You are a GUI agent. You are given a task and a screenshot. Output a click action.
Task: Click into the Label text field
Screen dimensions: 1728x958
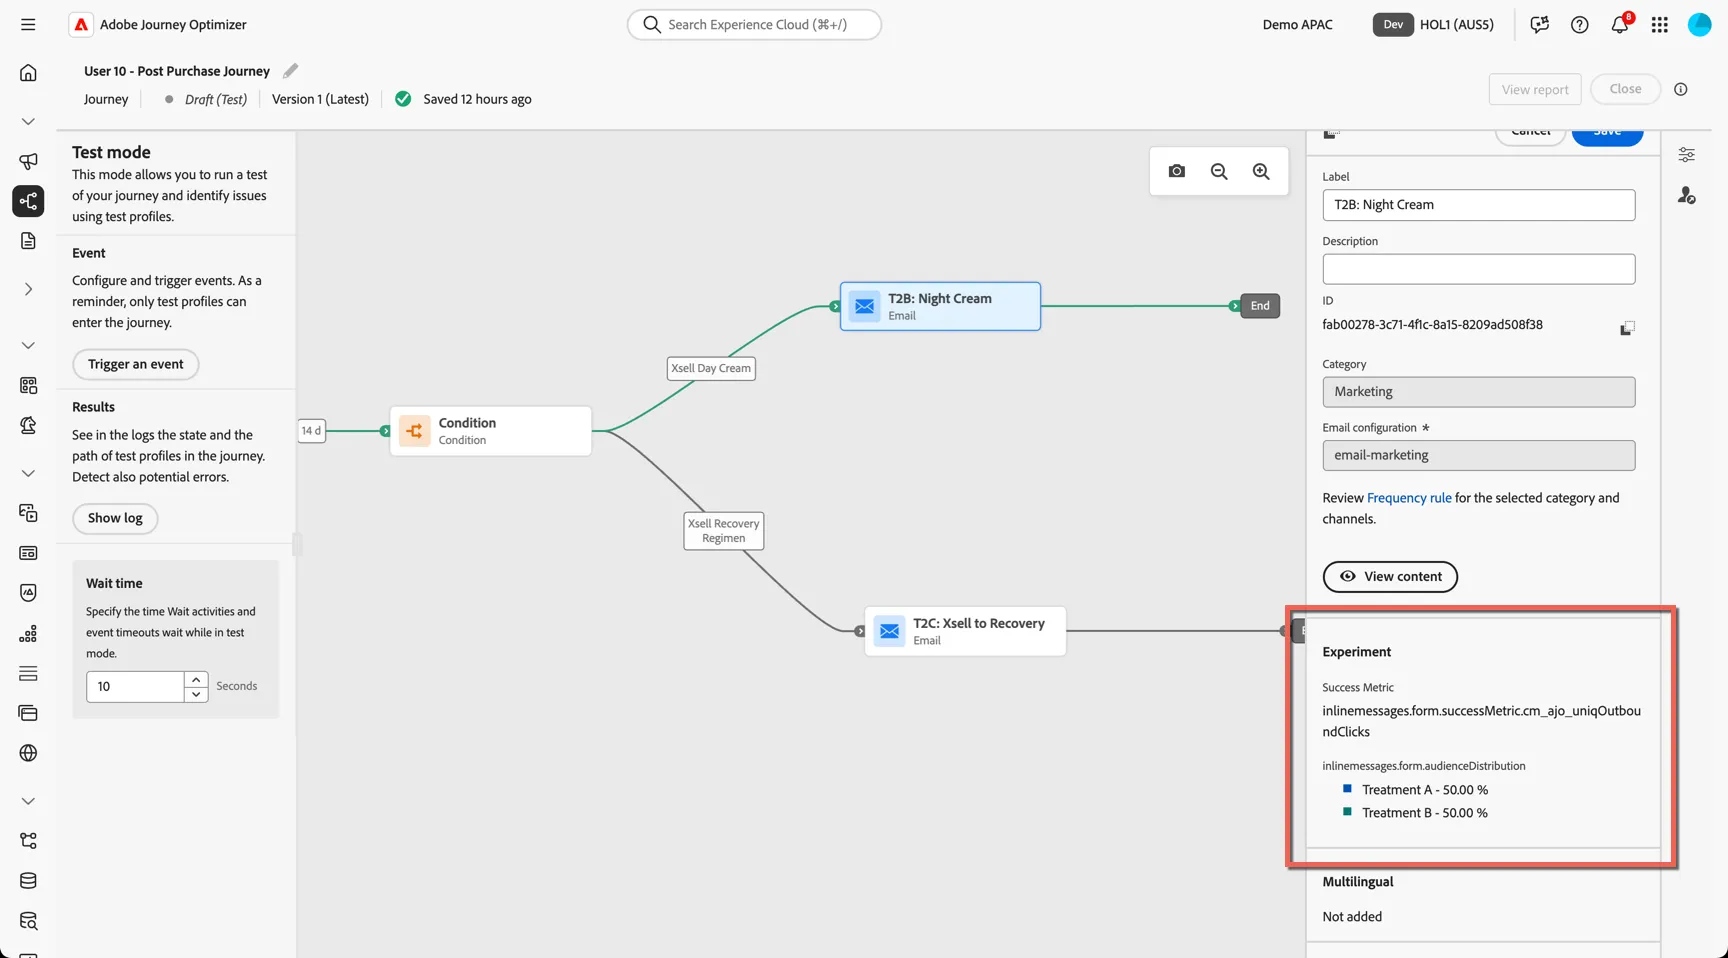tap(1478, 205)
